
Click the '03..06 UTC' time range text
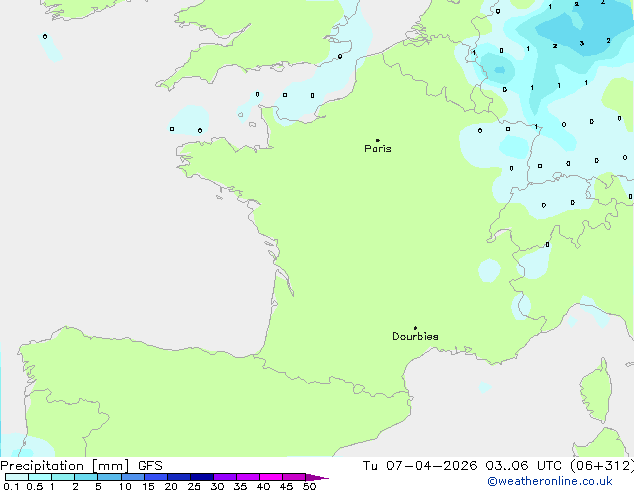[523, 466]
